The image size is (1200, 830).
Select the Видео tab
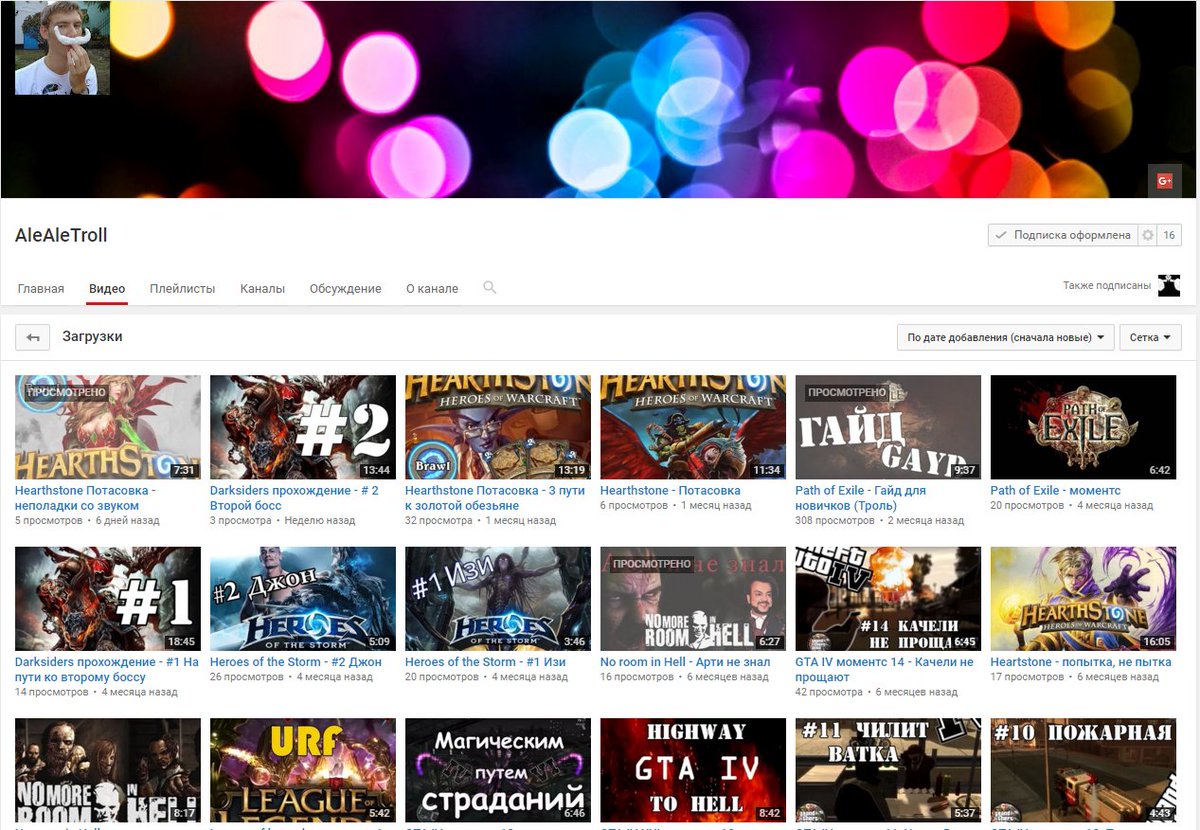tap(107, 288)
